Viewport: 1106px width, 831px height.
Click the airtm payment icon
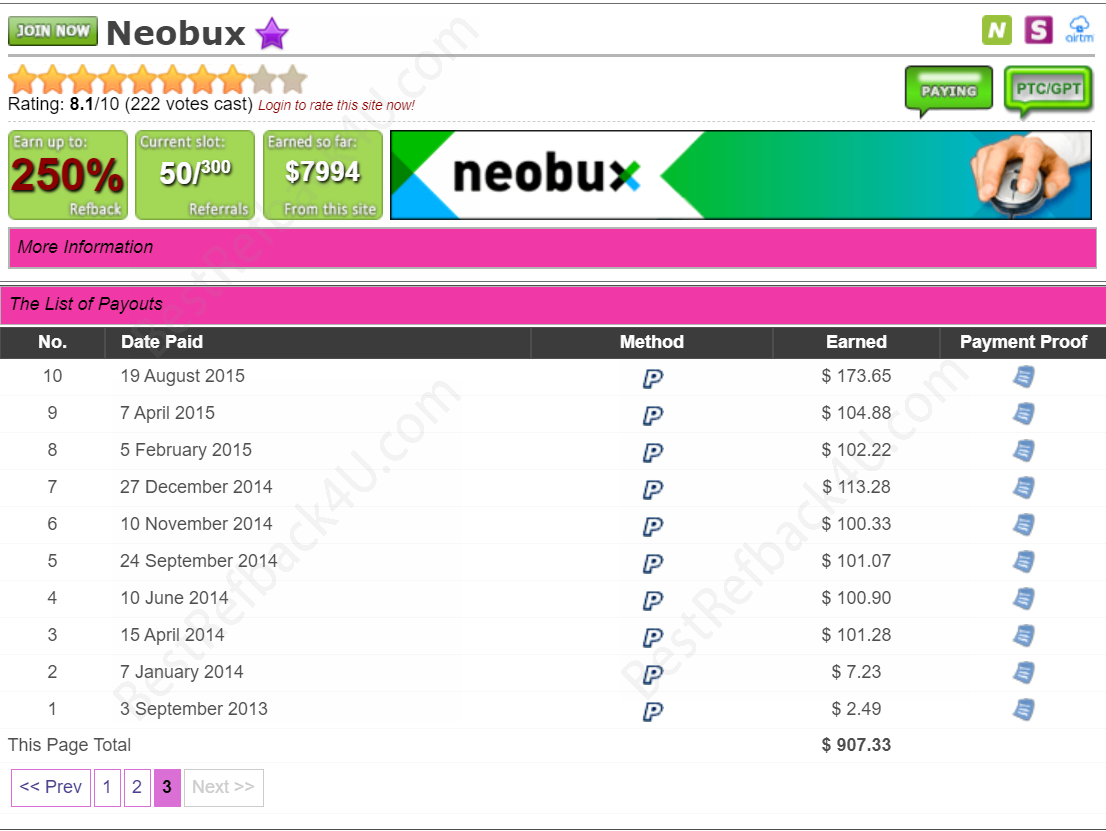point(1079,30)
